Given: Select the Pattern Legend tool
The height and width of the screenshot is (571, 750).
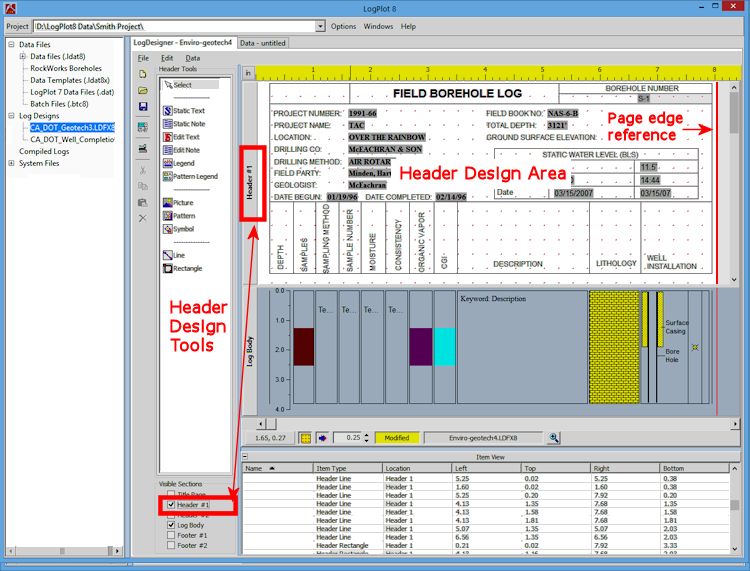Looking at the screenshot, I should pos(190,176).
